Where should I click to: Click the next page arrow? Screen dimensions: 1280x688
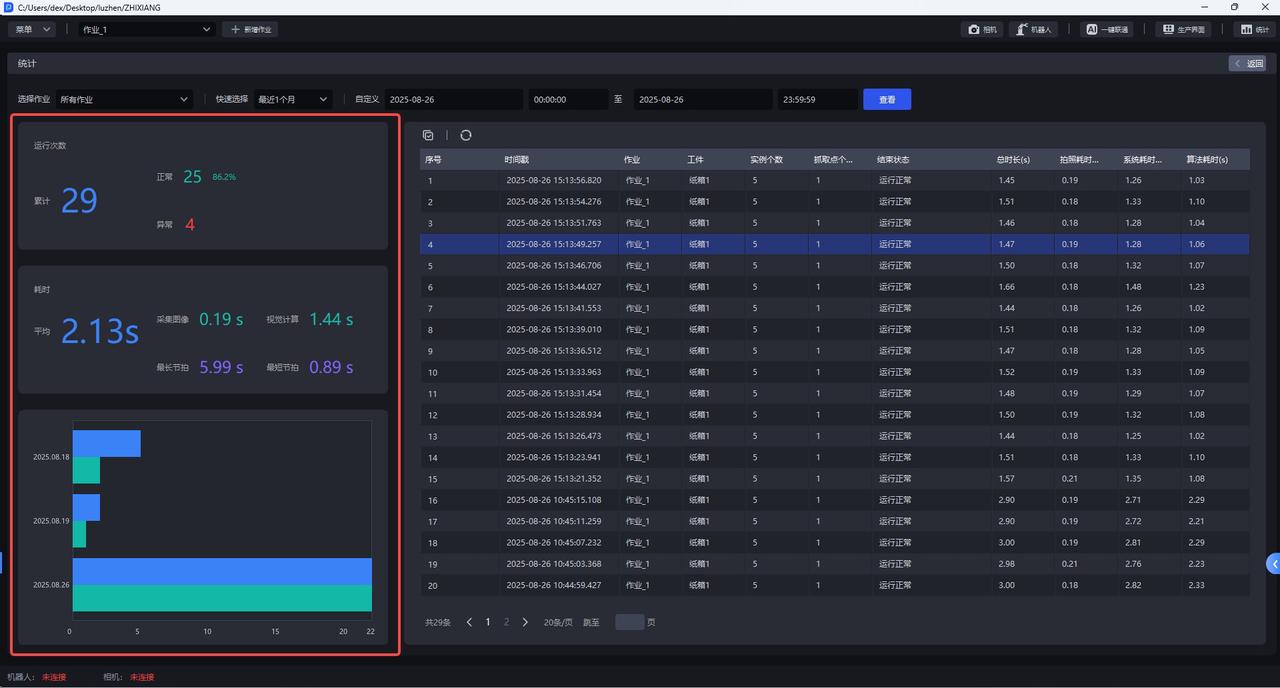click(x=525, y=622)
